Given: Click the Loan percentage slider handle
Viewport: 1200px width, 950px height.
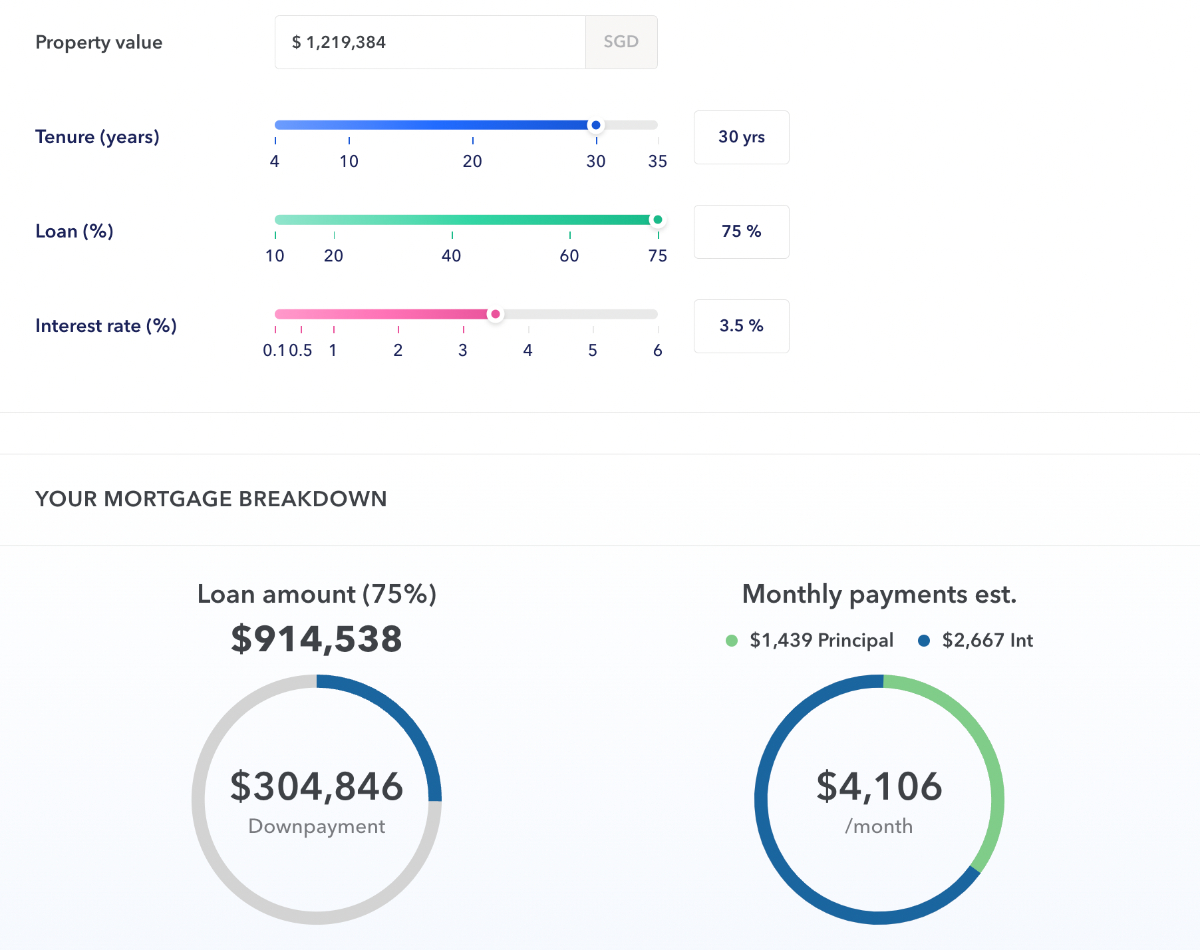Looking at the screenshot, I should (657, 220).
